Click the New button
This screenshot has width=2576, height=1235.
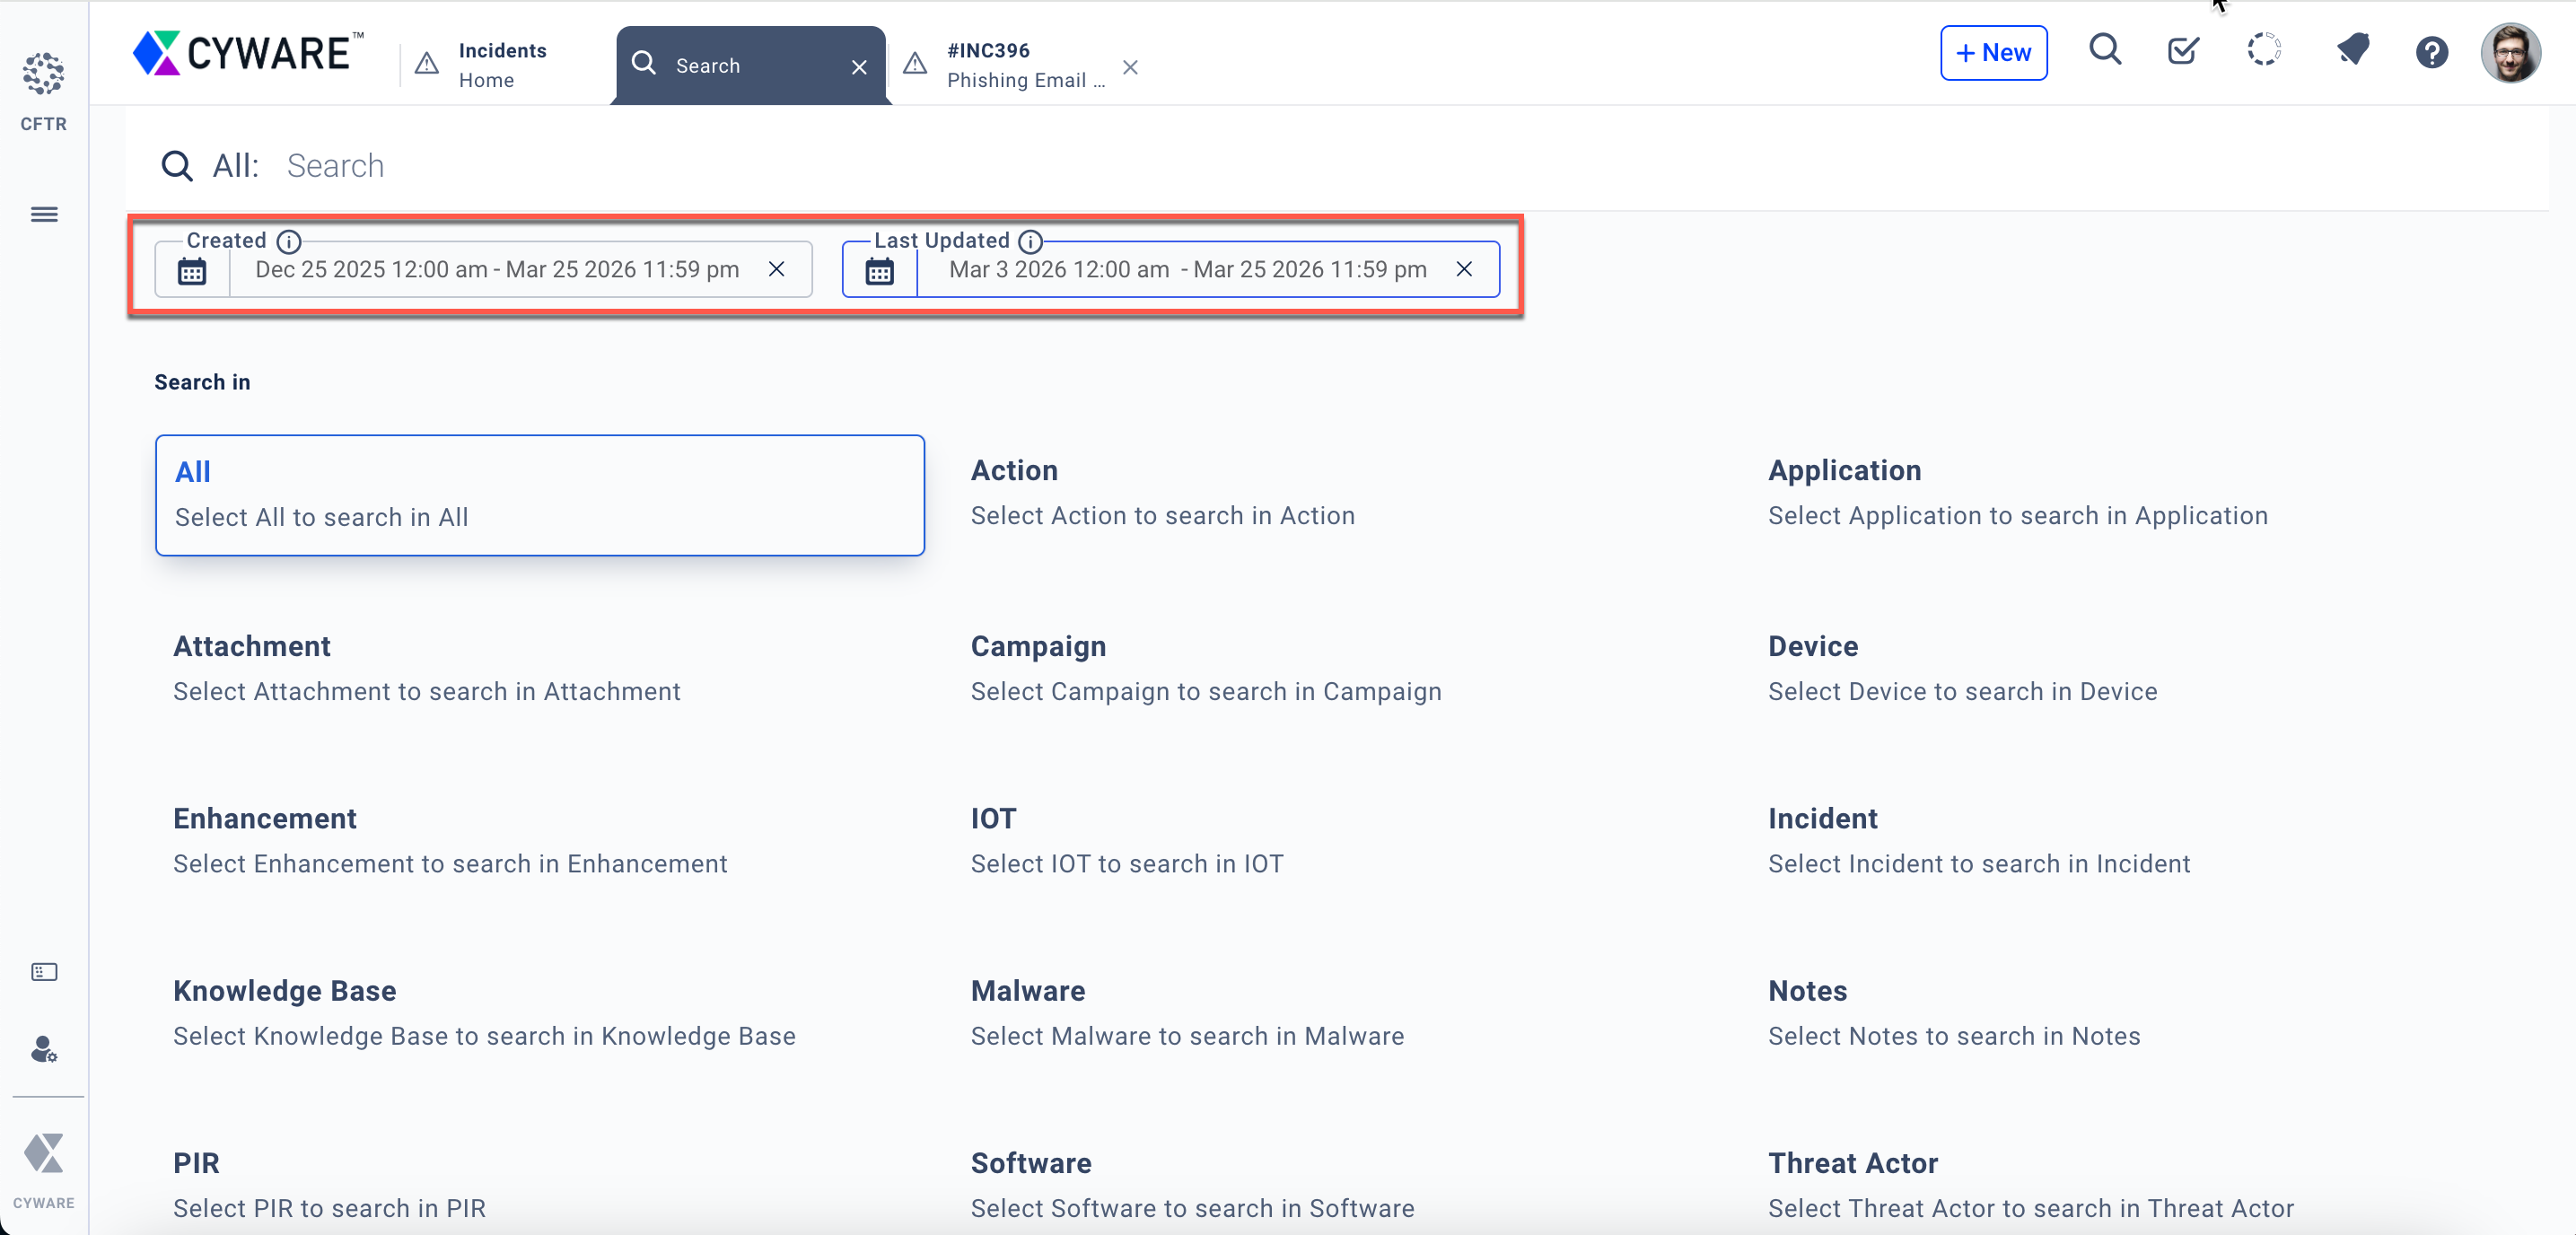click(x=1993, y=53)
